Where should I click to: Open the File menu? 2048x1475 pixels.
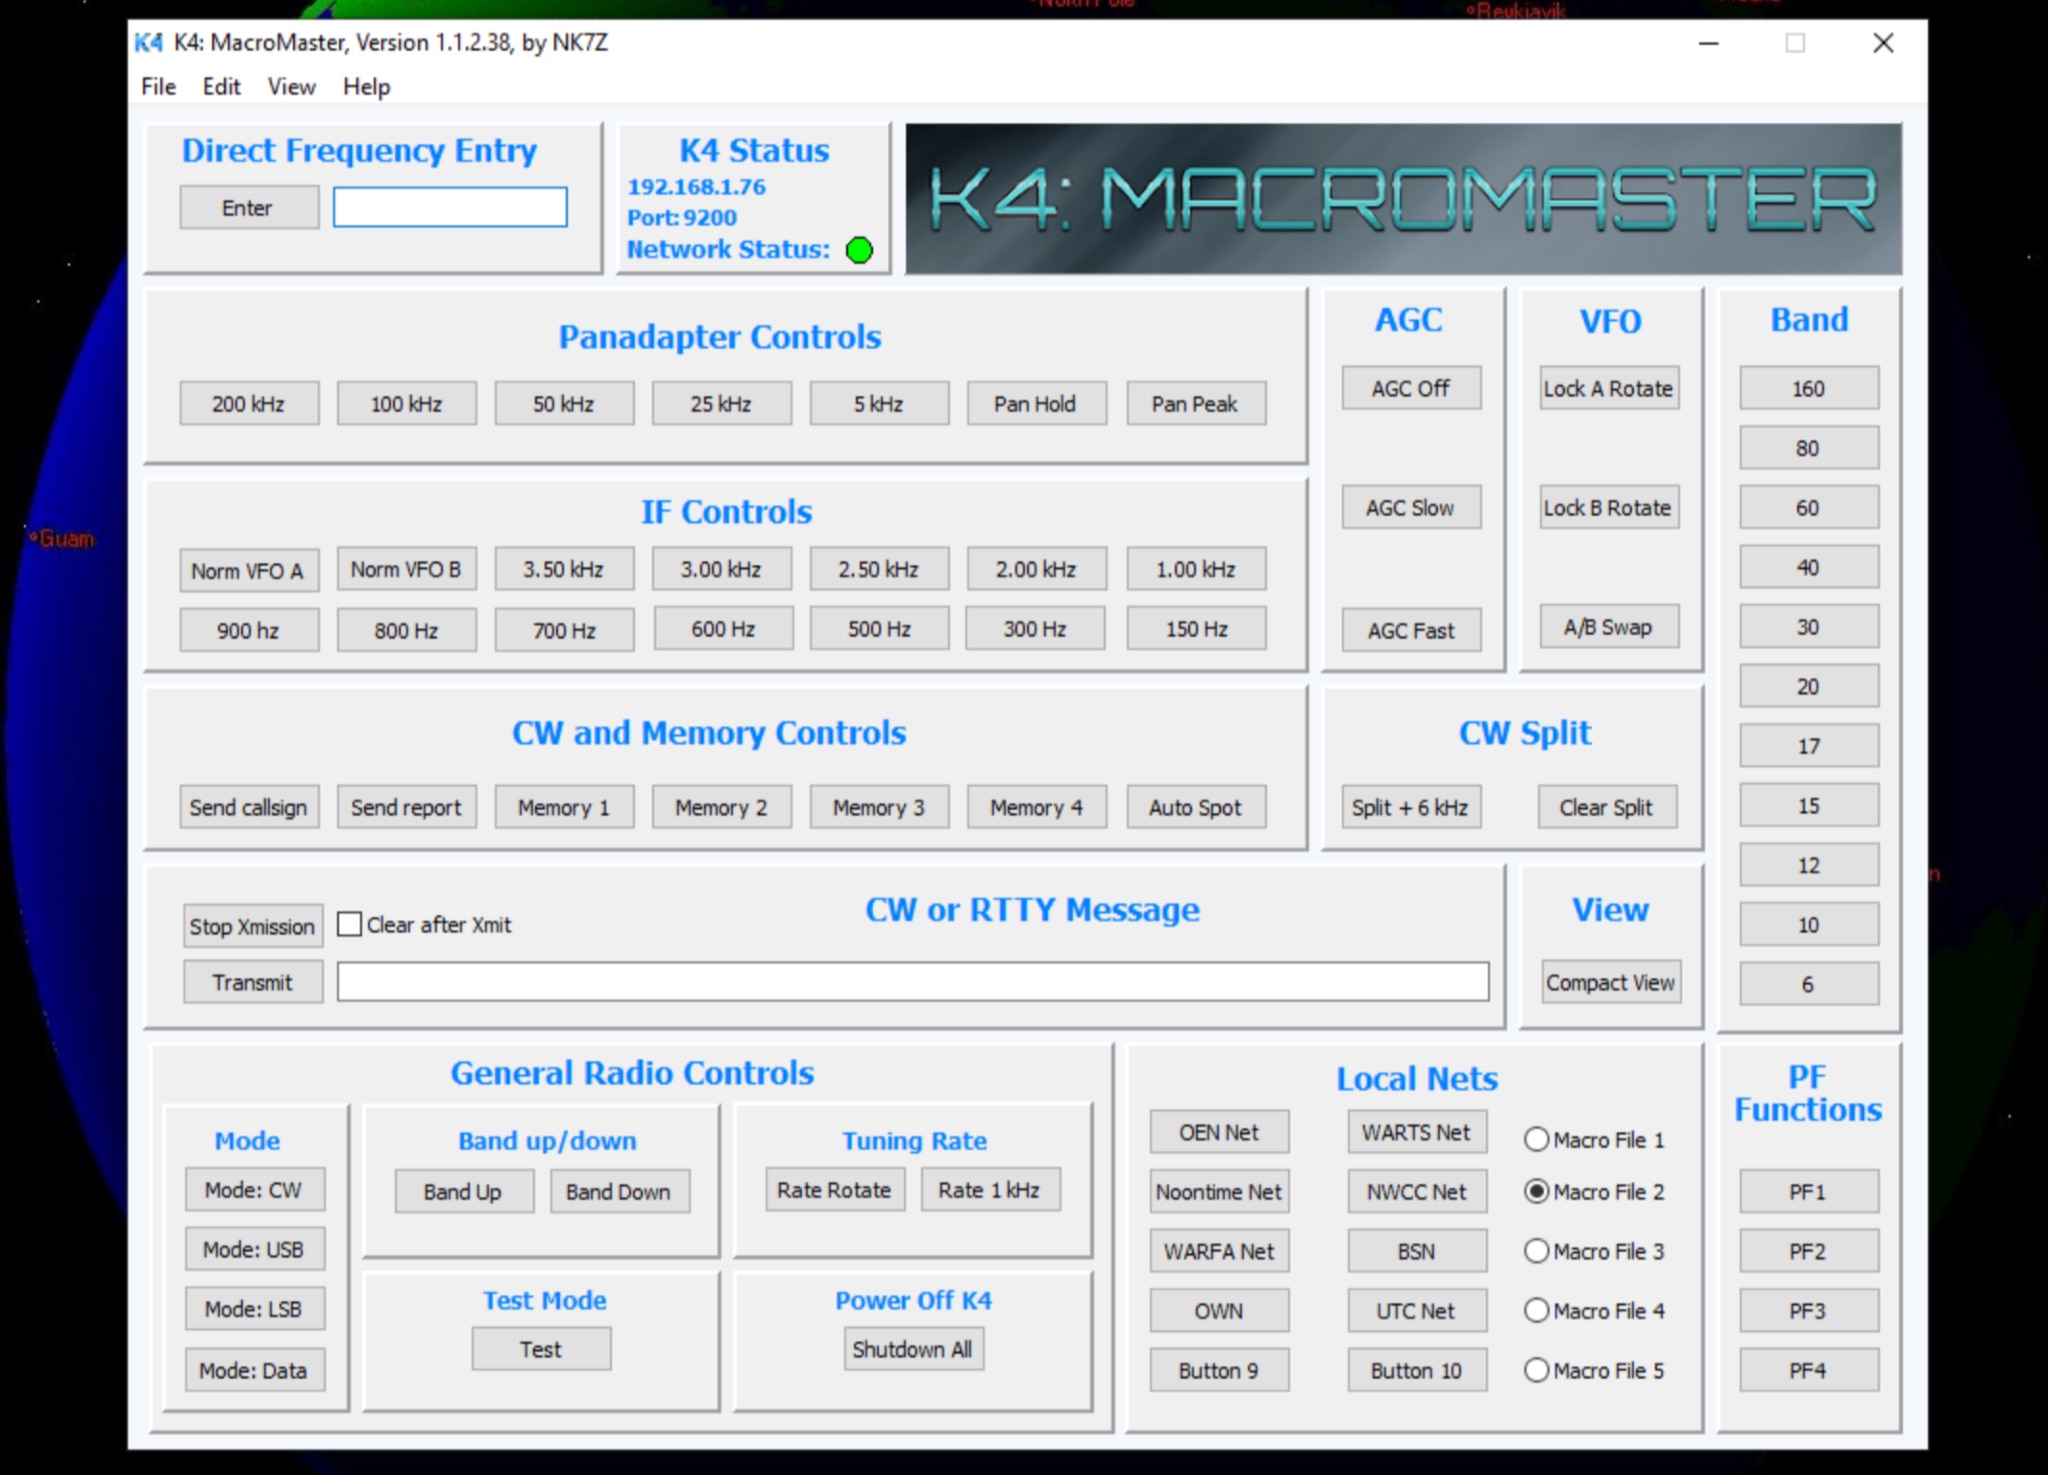coord(158,87)
